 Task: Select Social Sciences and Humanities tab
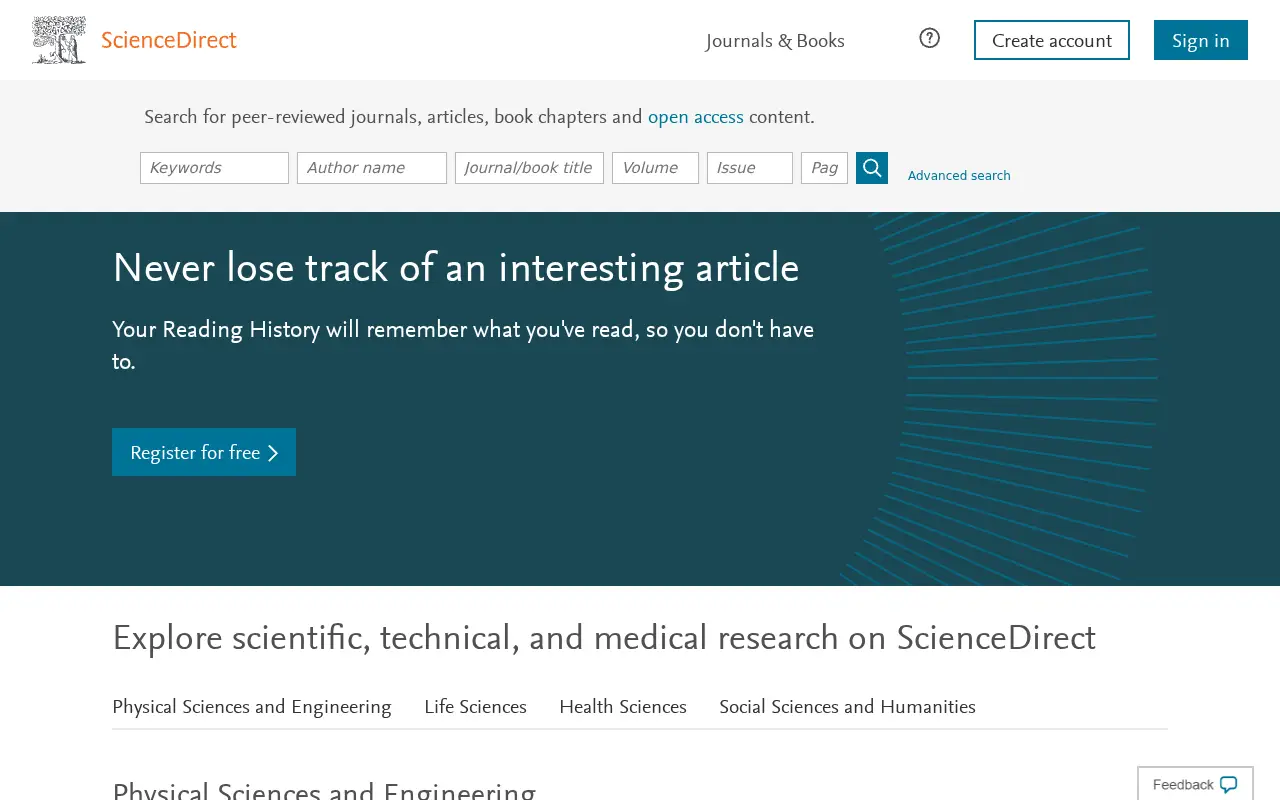click(x=847, y=707)
